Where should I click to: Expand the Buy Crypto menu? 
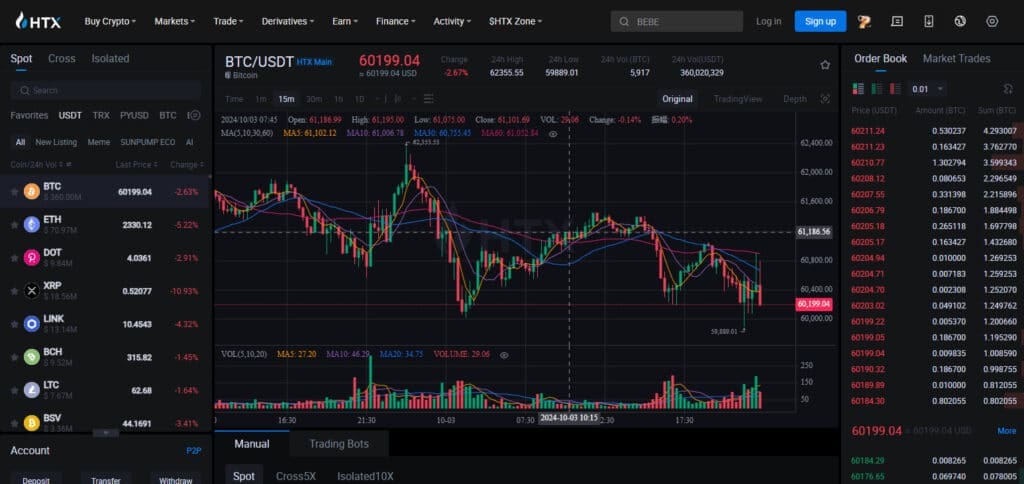(110, 21)
